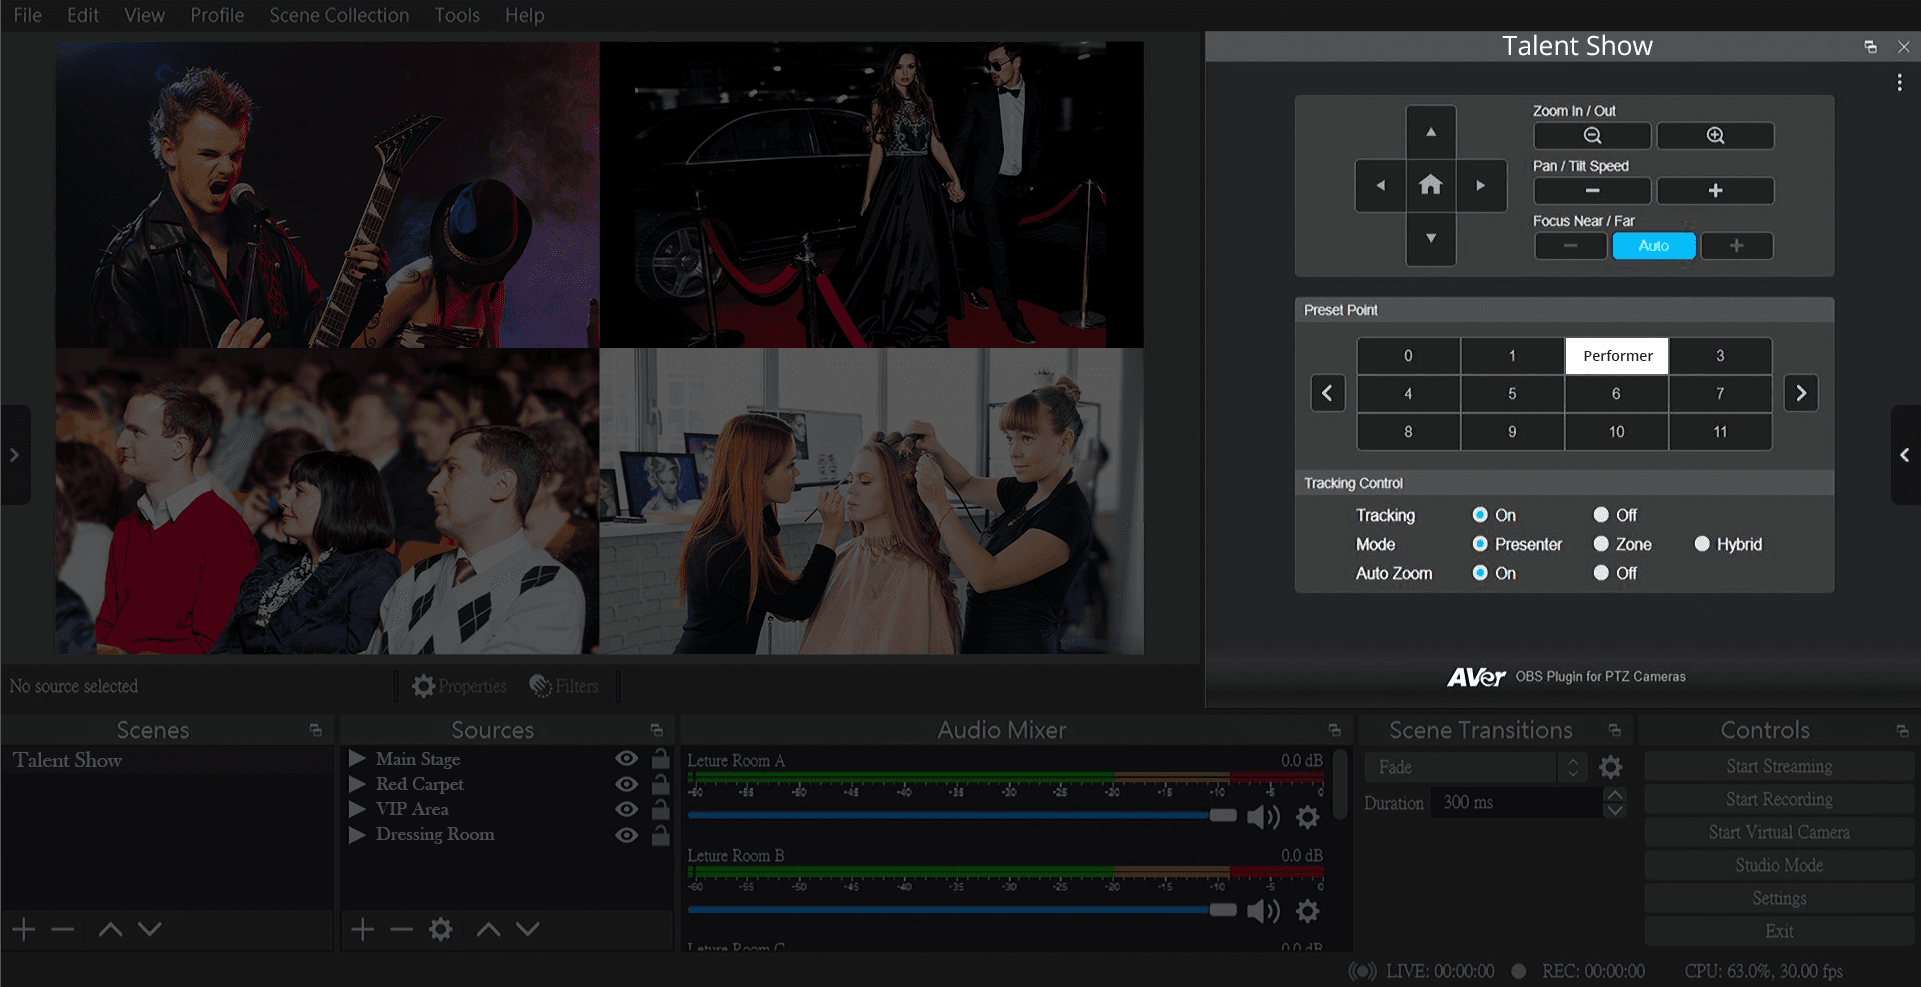
Task: Click Start Recording
Action: (x=1779, y=800)
